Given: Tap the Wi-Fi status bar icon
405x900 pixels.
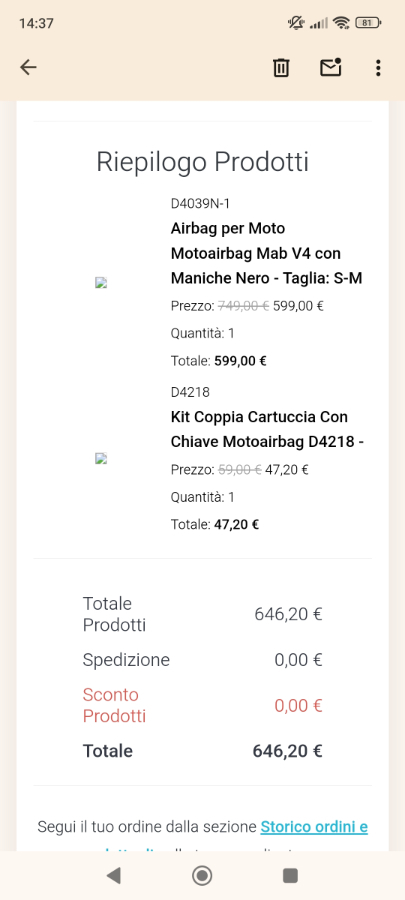Looking at the screenshot, I should 341,23.
